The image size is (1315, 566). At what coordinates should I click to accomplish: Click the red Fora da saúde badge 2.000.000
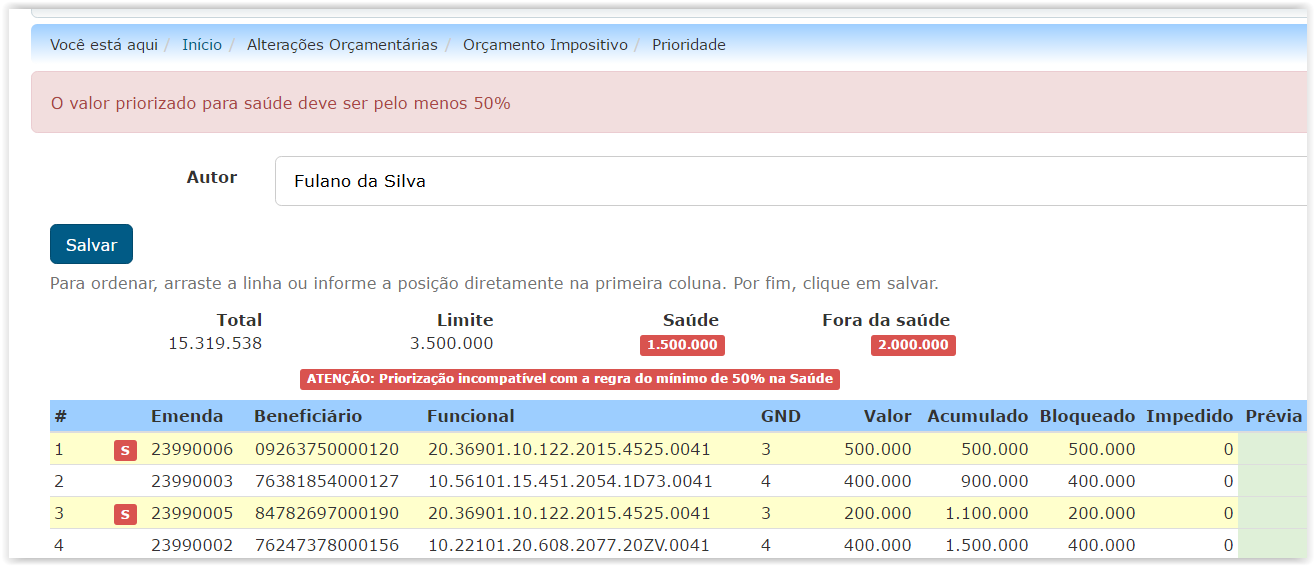tap(912, 345)
